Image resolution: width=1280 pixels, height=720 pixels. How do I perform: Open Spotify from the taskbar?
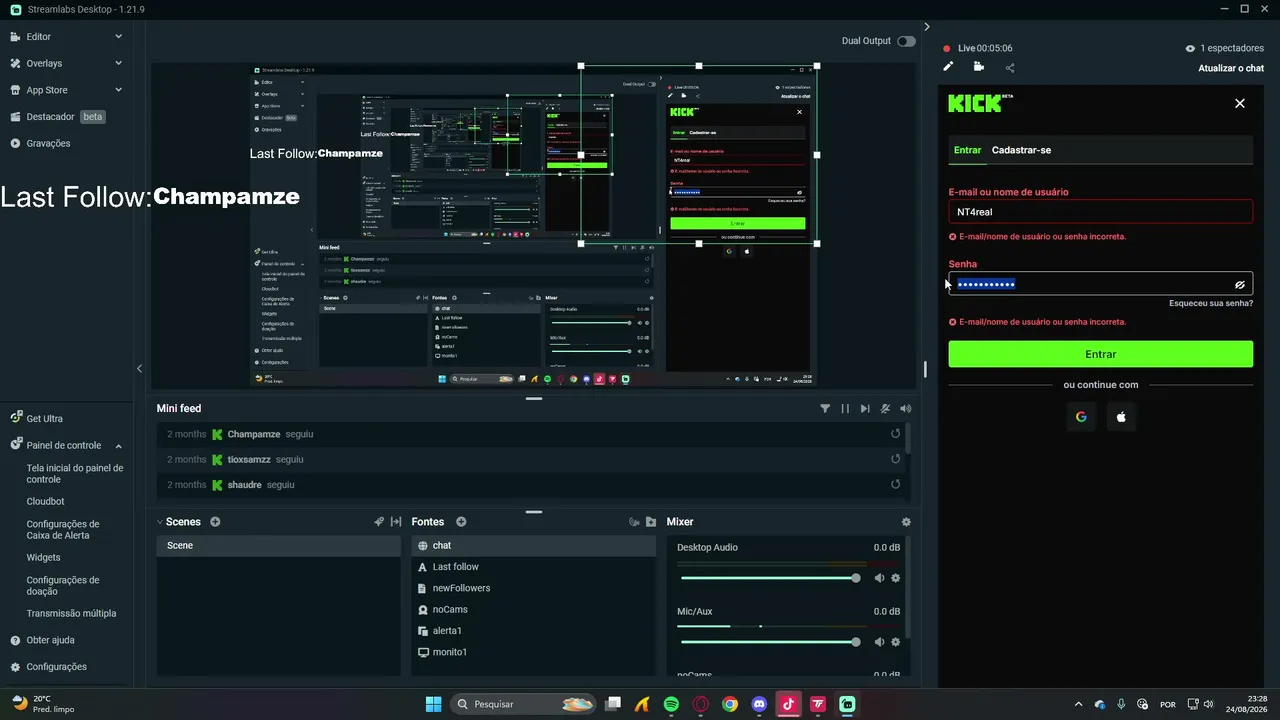[671, 704]
